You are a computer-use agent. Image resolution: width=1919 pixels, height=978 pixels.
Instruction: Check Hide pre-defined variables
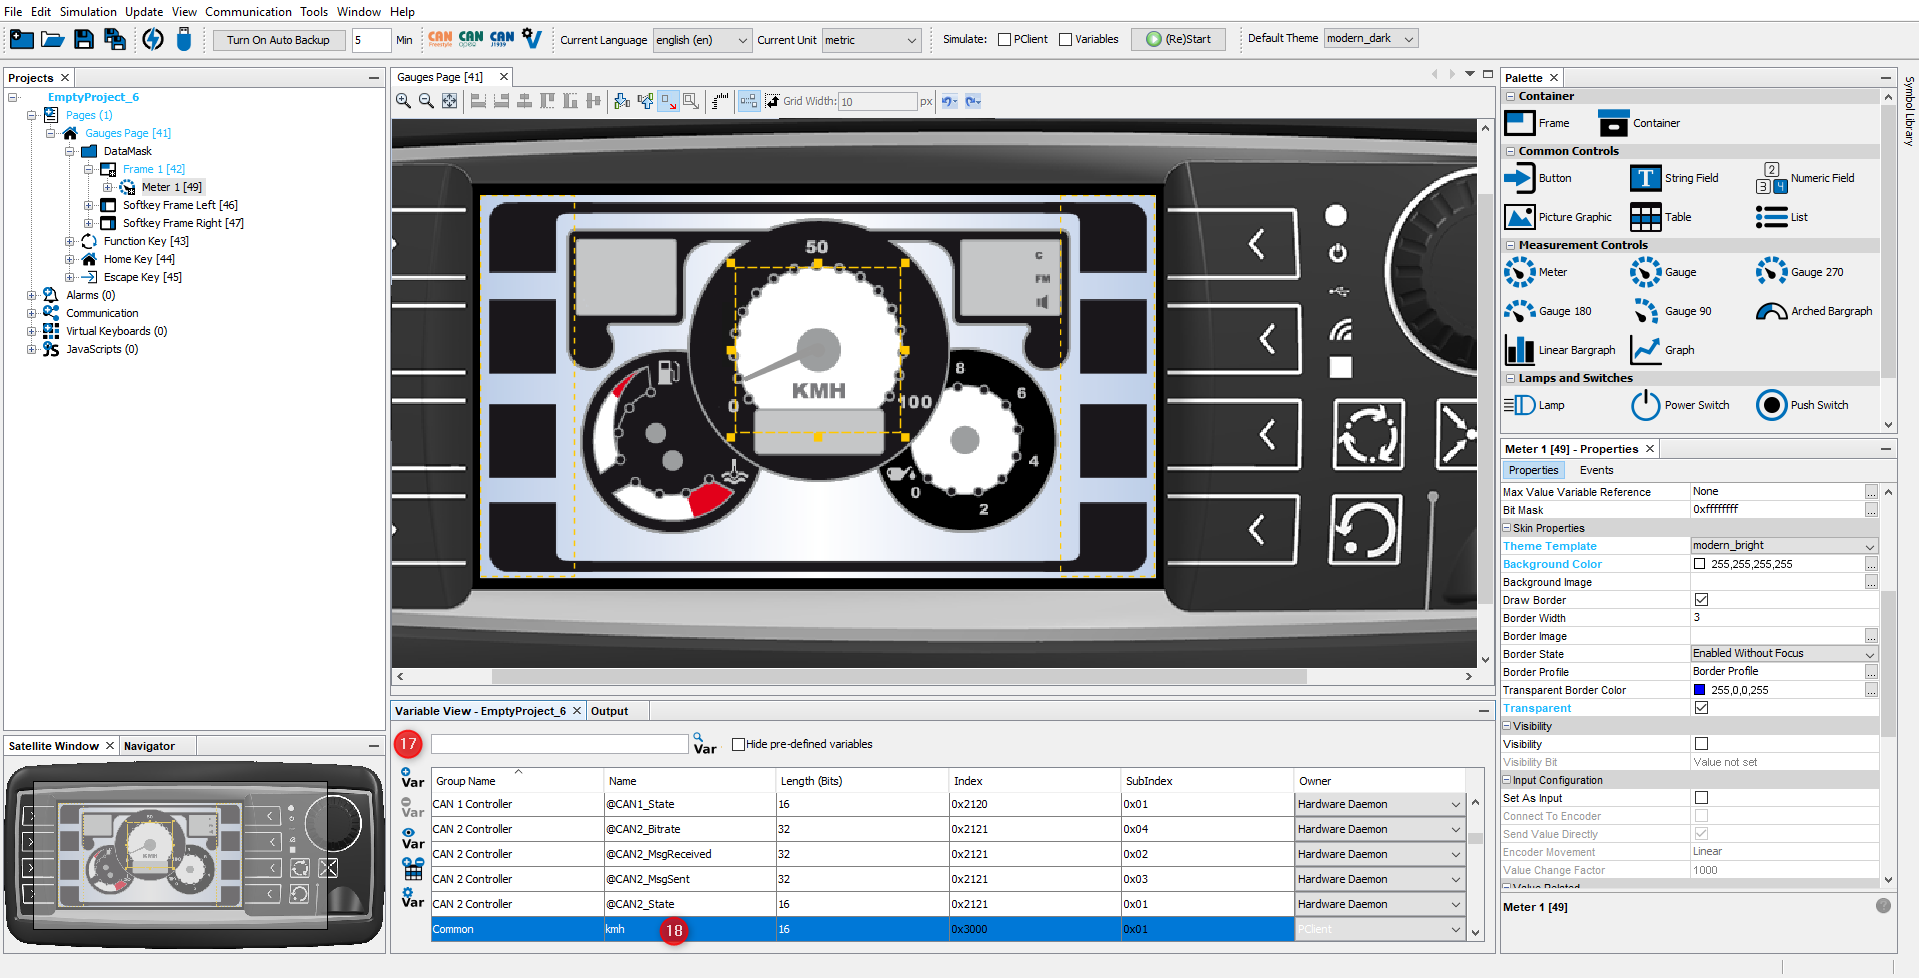point(738,744)
